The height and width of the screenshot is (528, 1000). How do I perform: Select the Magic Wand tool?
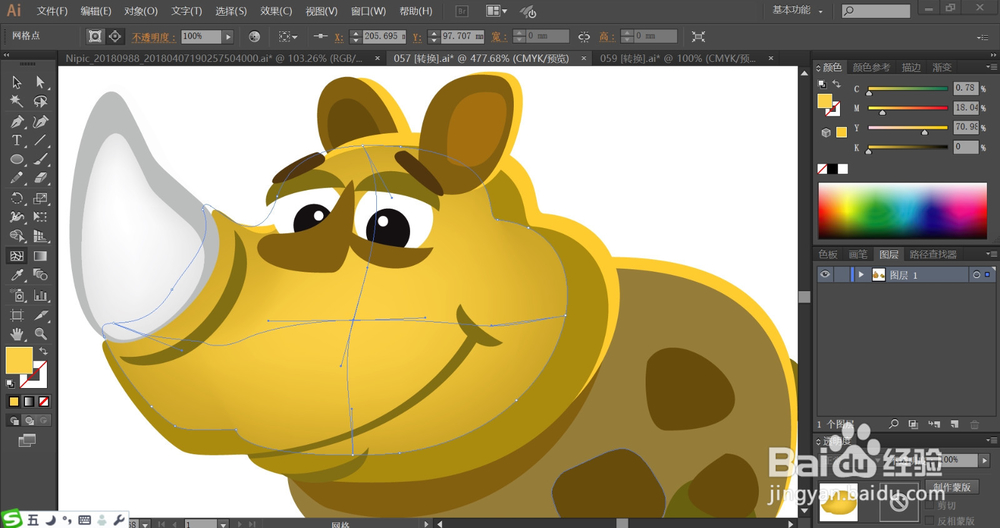(x=17, y=101)
